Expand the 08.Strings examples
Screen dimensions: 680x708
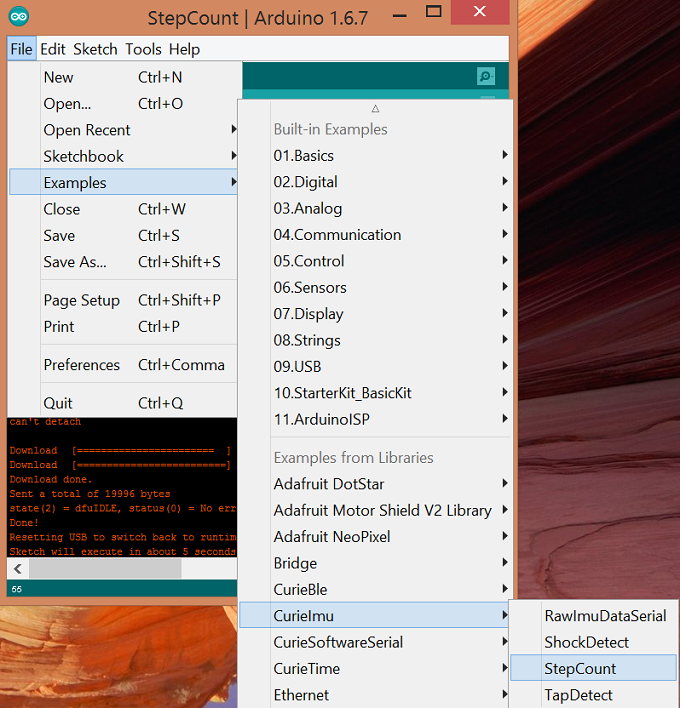pos(376,340)
